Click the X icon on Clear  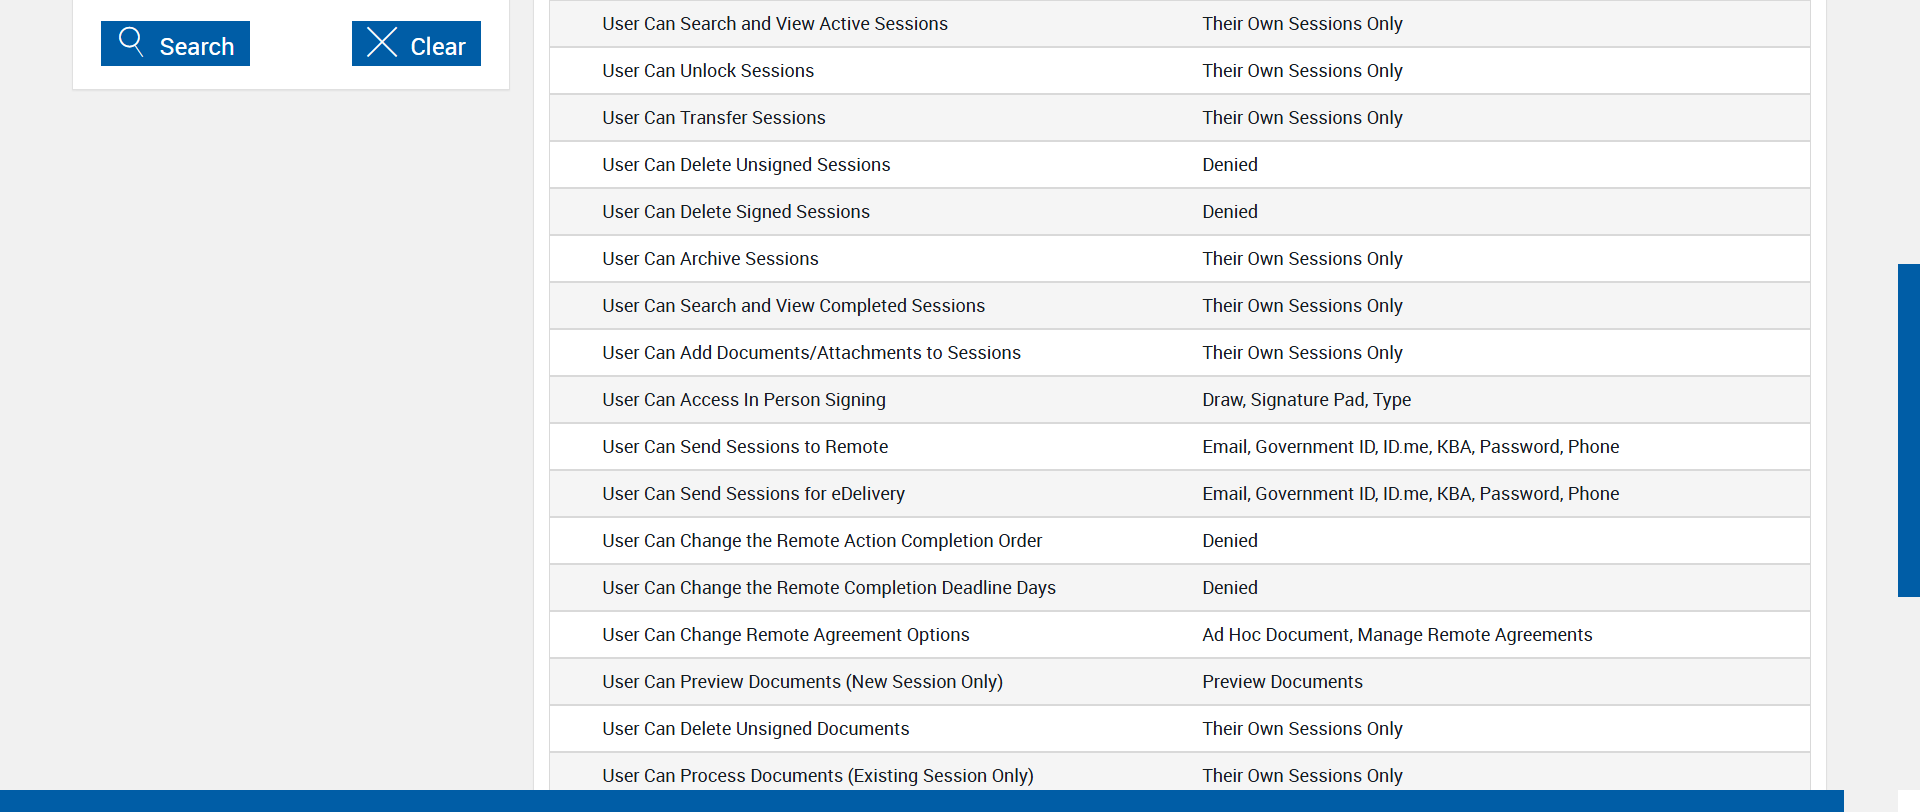click(x=382, y=42)
